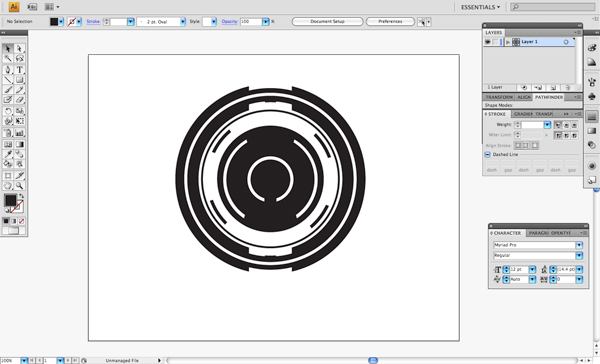Viewport: 600px width, 364px height.
Task: Select the Artboard tool
Action: click(8, 176)
